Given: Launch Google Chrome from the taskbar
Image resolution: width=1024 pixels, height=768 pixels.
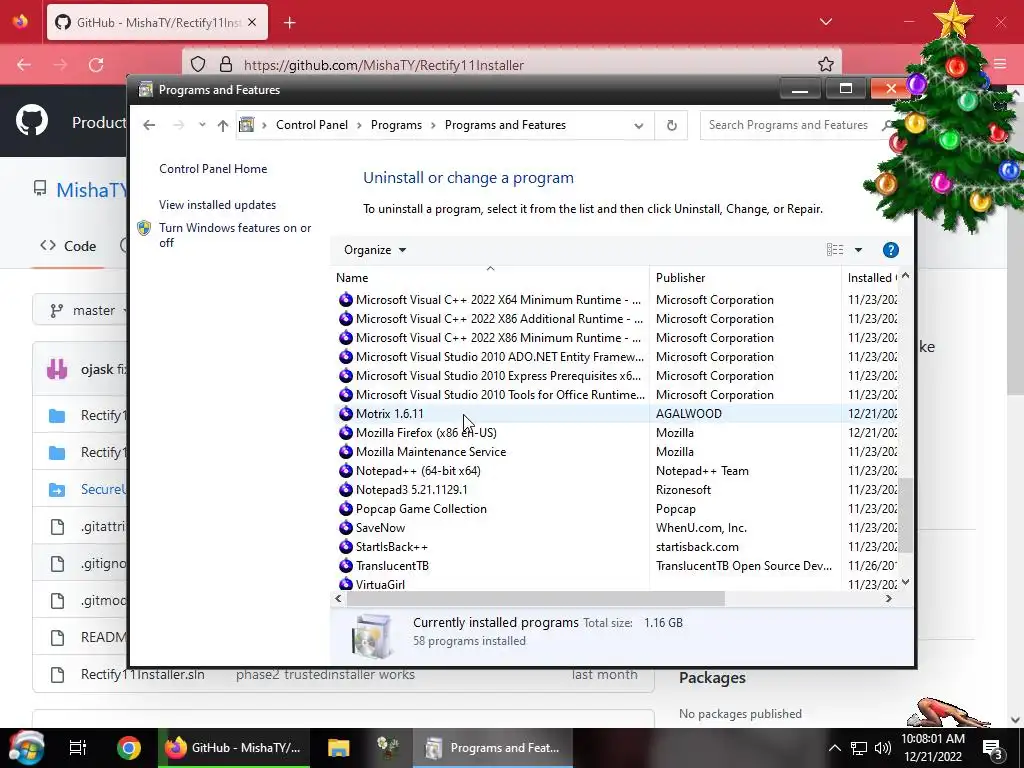Looking at the screenshot, I should pyautogui.click(x=129, y=748).
